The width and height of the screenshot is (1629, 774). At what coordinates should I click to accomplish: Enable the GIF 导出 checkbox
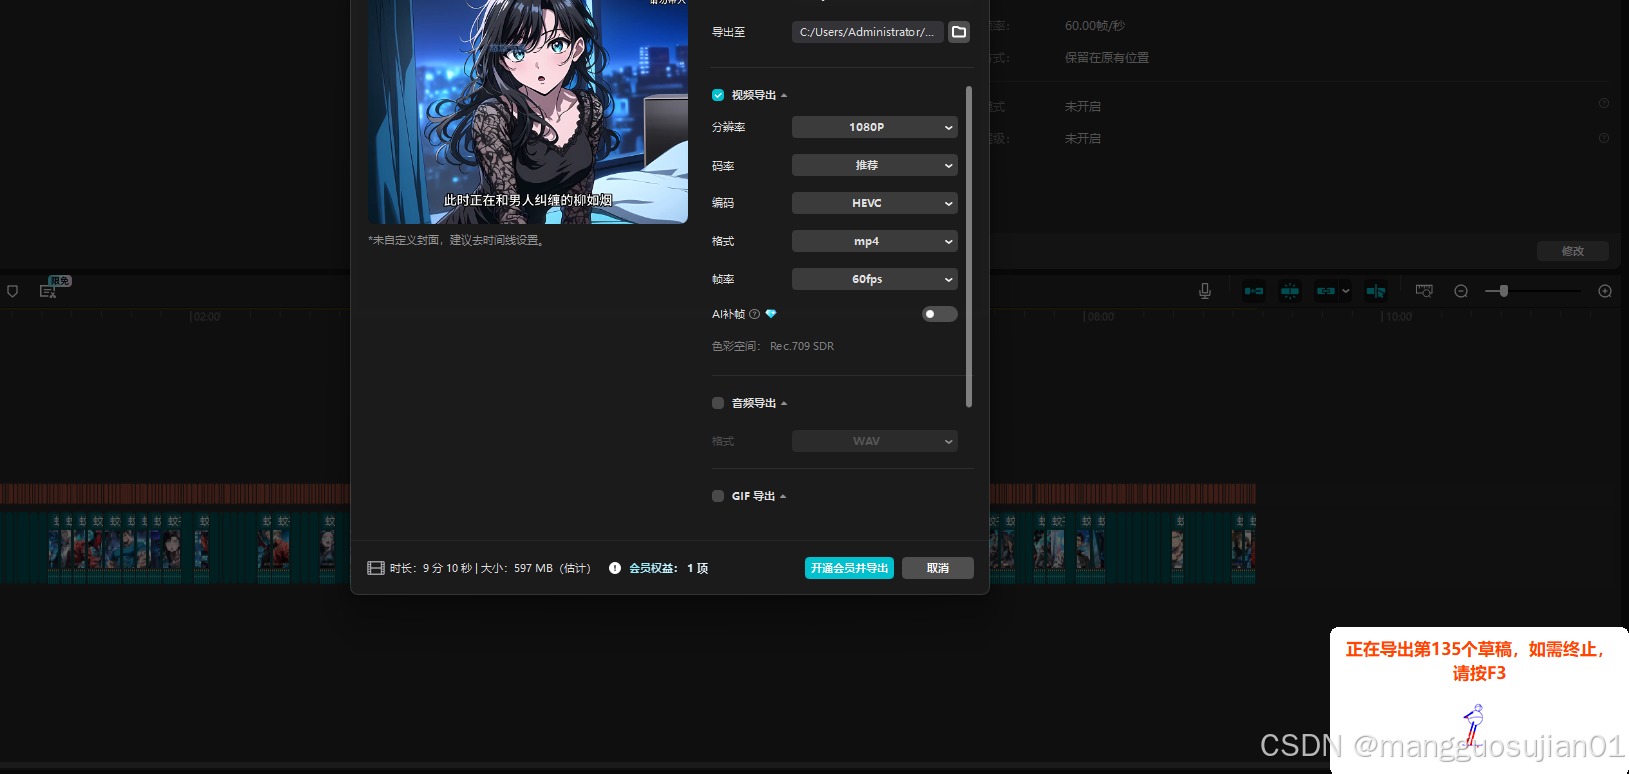pos(718,496)
